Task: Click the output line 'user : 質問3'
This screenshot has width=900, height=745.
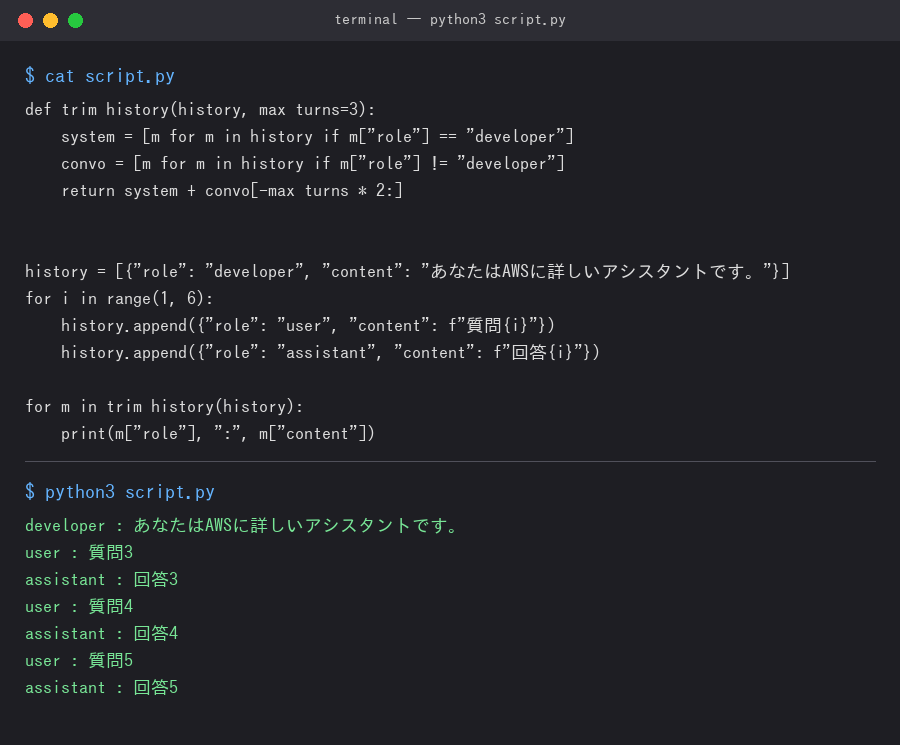Action: click(x=79, y=553)
